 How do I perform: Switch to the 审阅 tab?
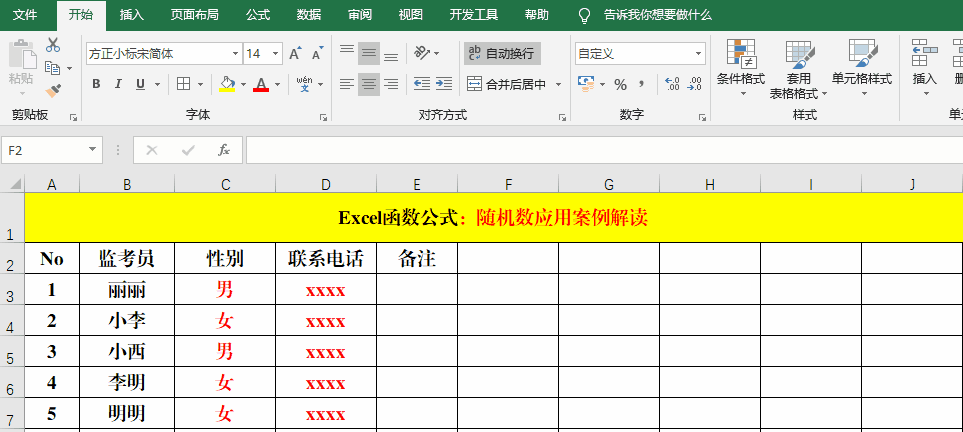[x=360, y=15]
